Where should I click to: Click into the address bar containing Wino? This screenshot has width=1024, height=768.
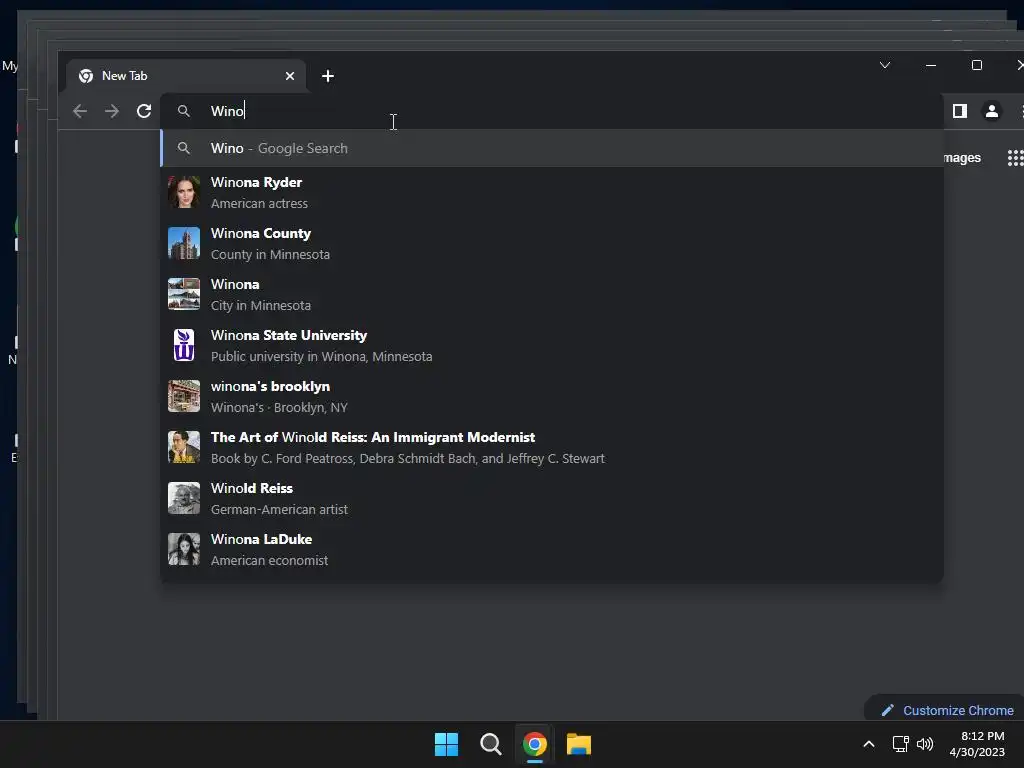pos(552,111)
